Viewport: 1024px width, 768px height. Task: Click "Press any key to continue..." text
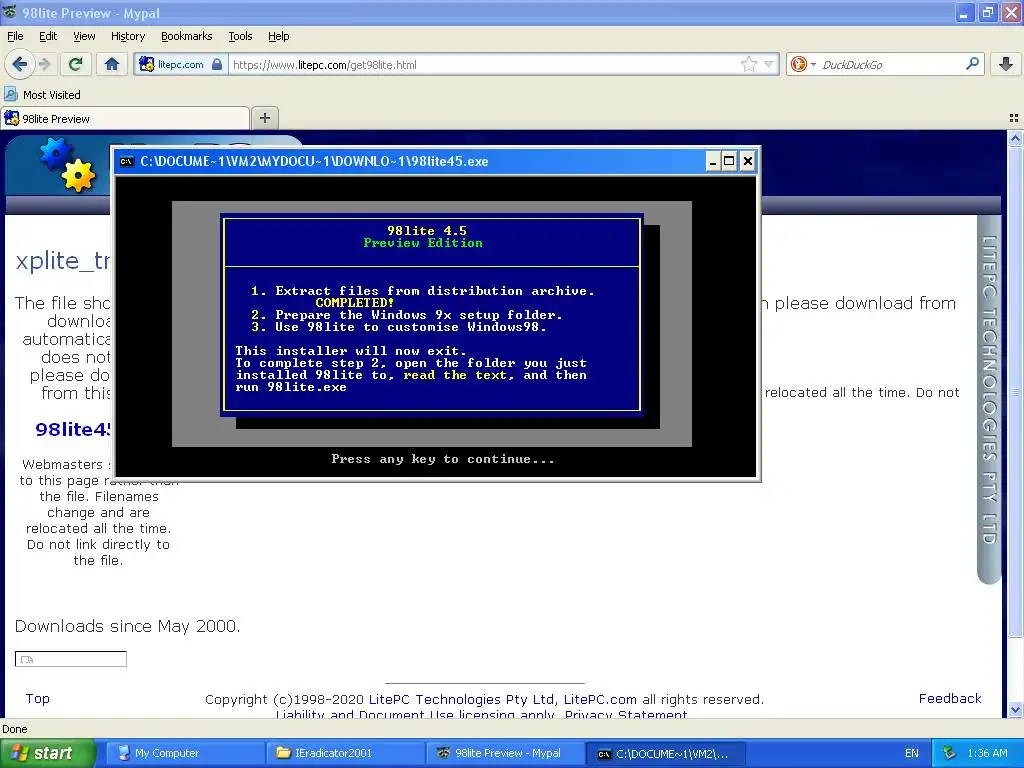tap(443, 459)
